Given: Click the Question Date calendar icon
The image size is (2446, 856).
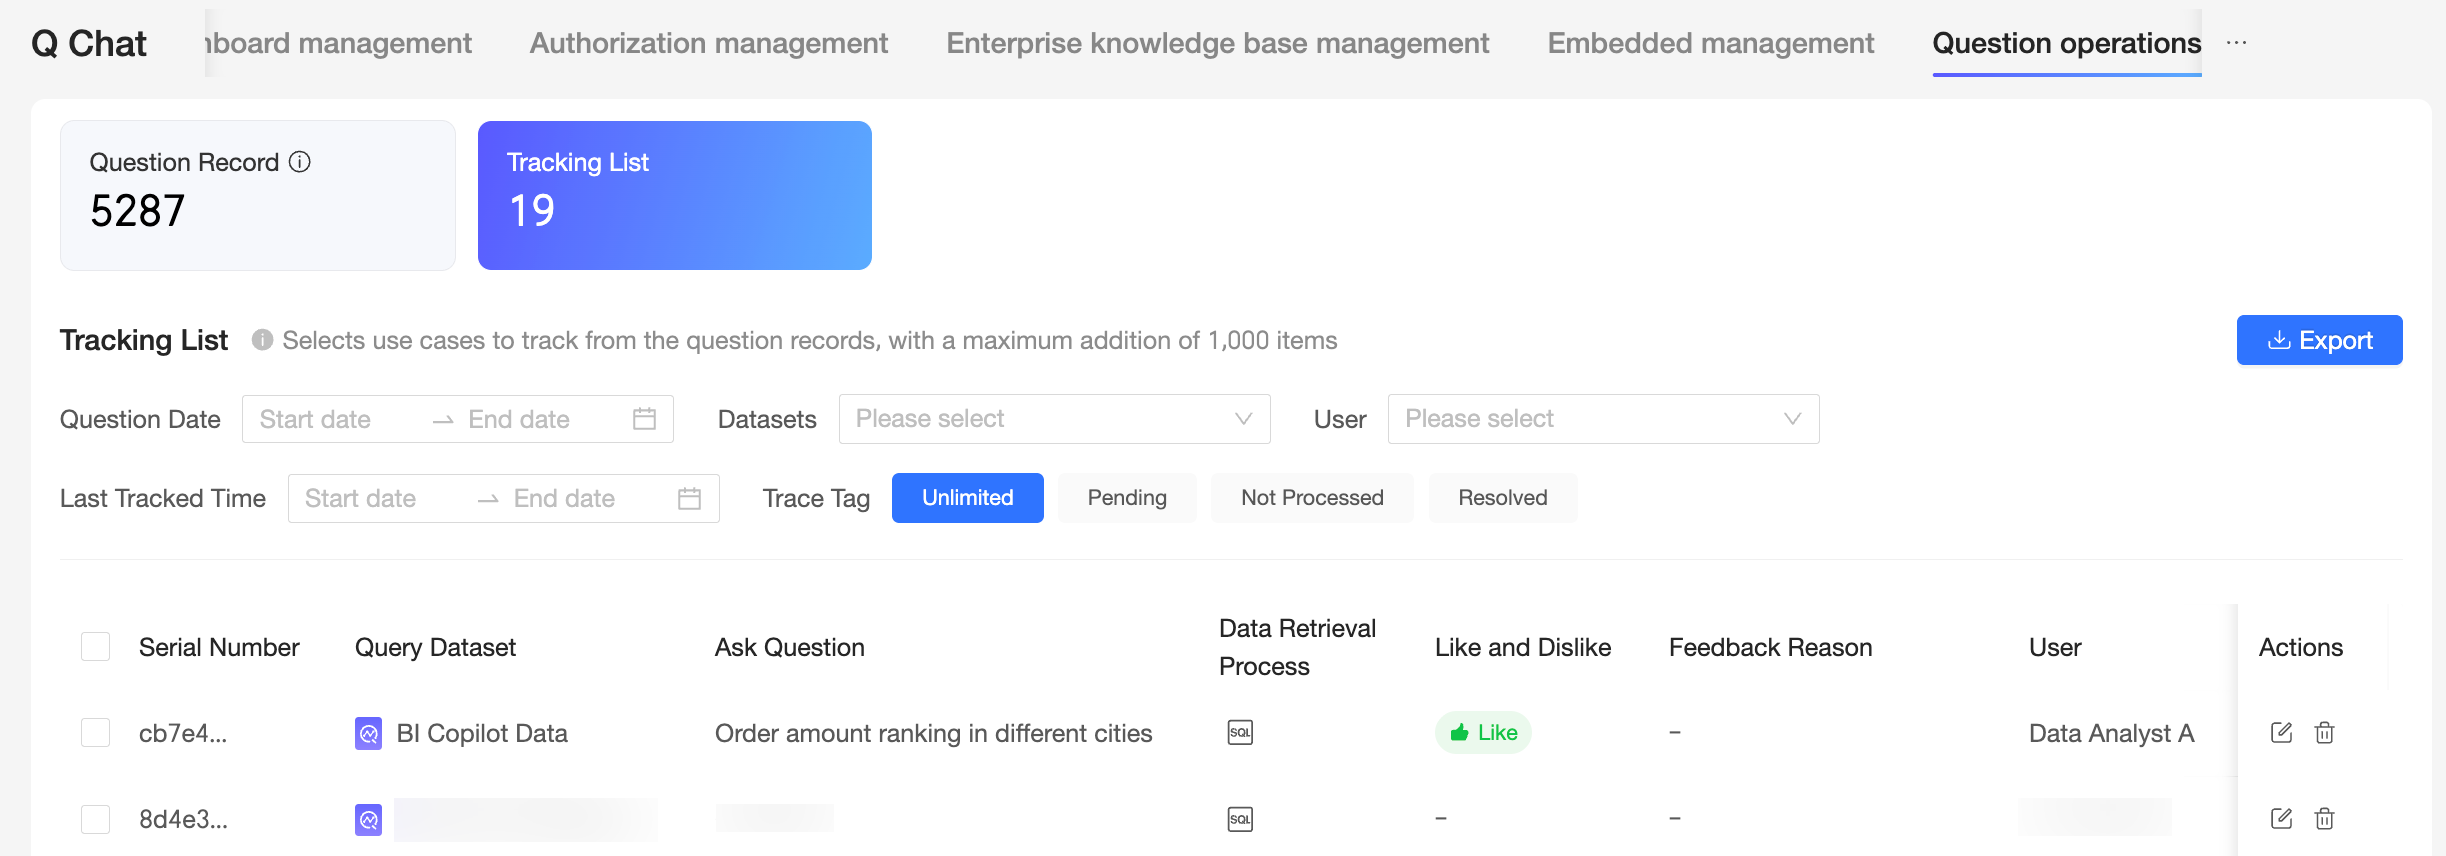Looking at the screenshot, I should click(x=645, y=419).
